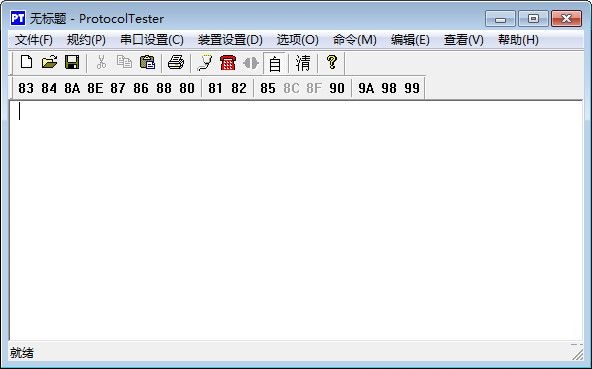
Task: Toggle the 自 auto mode button
Action: click(274, 63)
